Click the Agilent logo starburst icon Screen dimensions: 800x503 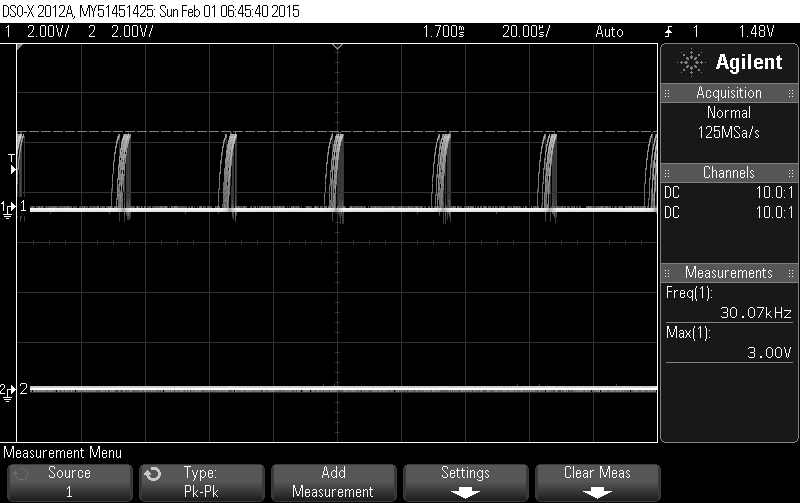click(691, 63)
